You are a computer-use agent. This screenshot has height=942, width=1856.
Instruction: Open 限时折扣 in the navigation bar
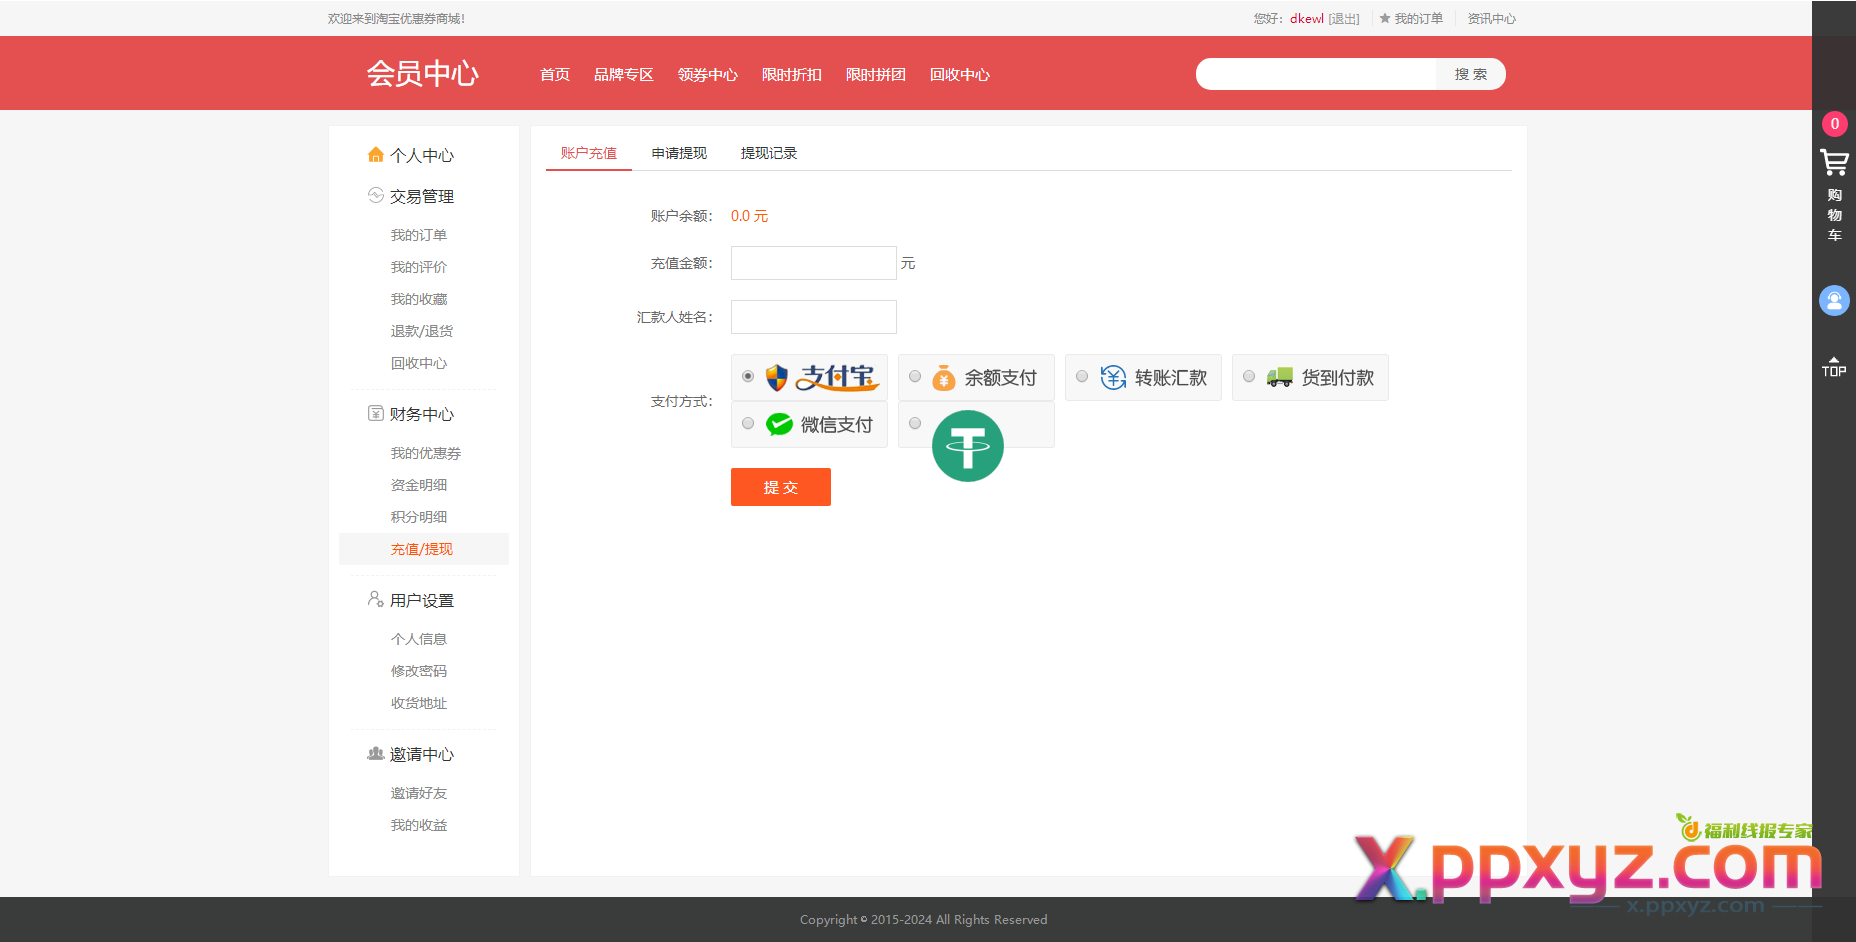pyautogui.click(x=792, y=74)
